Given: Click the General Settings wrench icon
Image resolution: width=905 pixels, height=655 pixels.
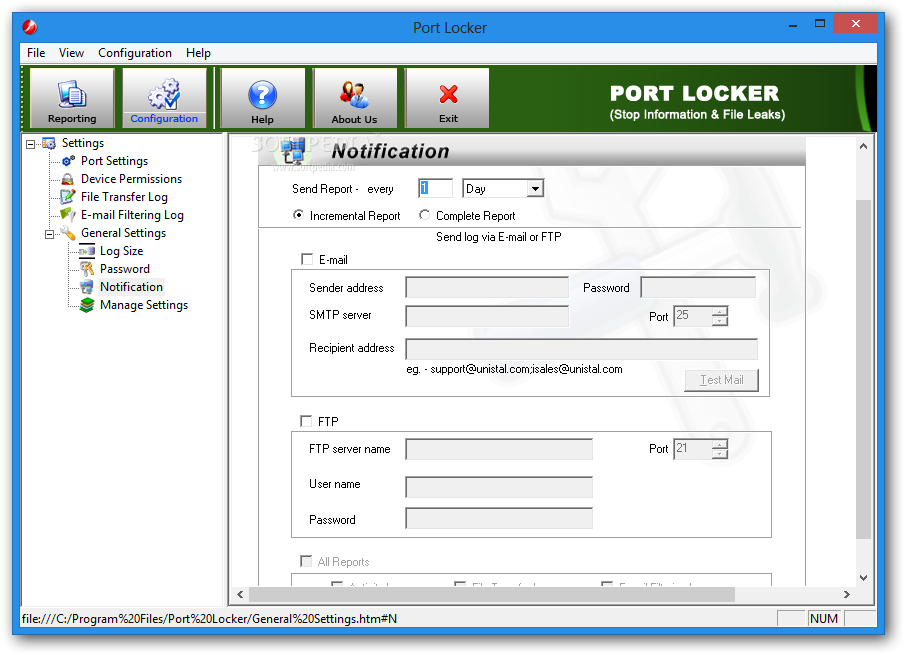Looking at the screenshot, I should pos(68,233).
